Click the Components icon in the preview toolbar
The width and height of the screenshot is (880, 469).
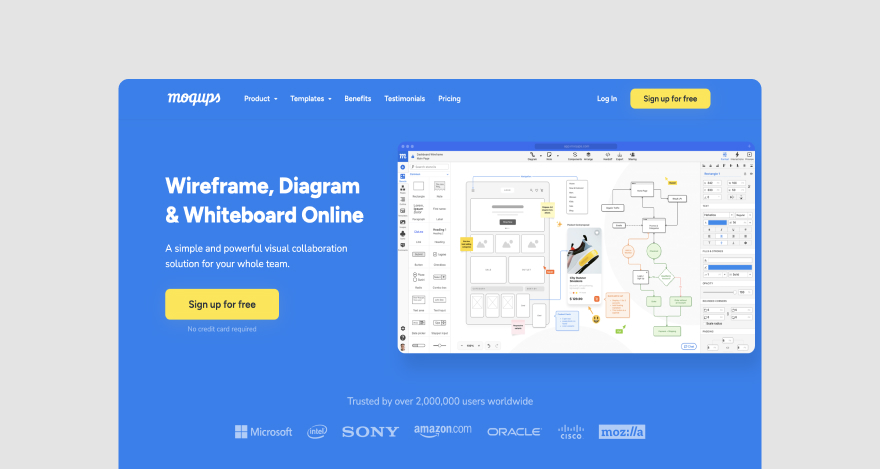pos(575,156)
